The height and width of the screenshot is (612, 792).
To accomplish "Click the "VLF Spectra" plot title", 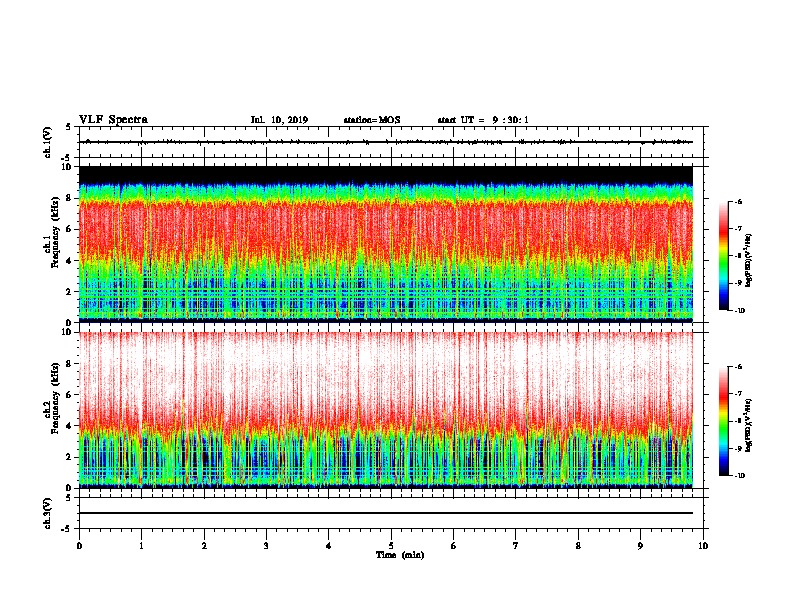I will coord(113,120).
